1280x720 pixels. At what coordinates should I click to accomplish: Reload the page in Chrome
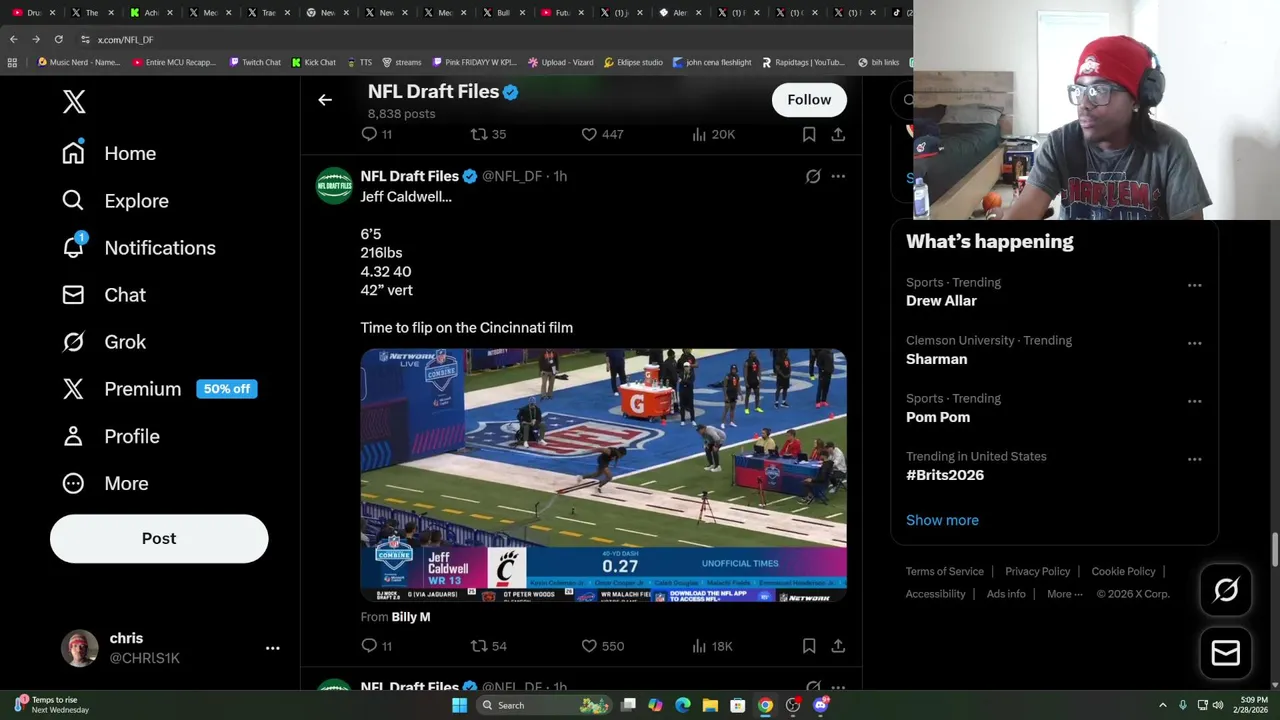(x=58, y=39)
